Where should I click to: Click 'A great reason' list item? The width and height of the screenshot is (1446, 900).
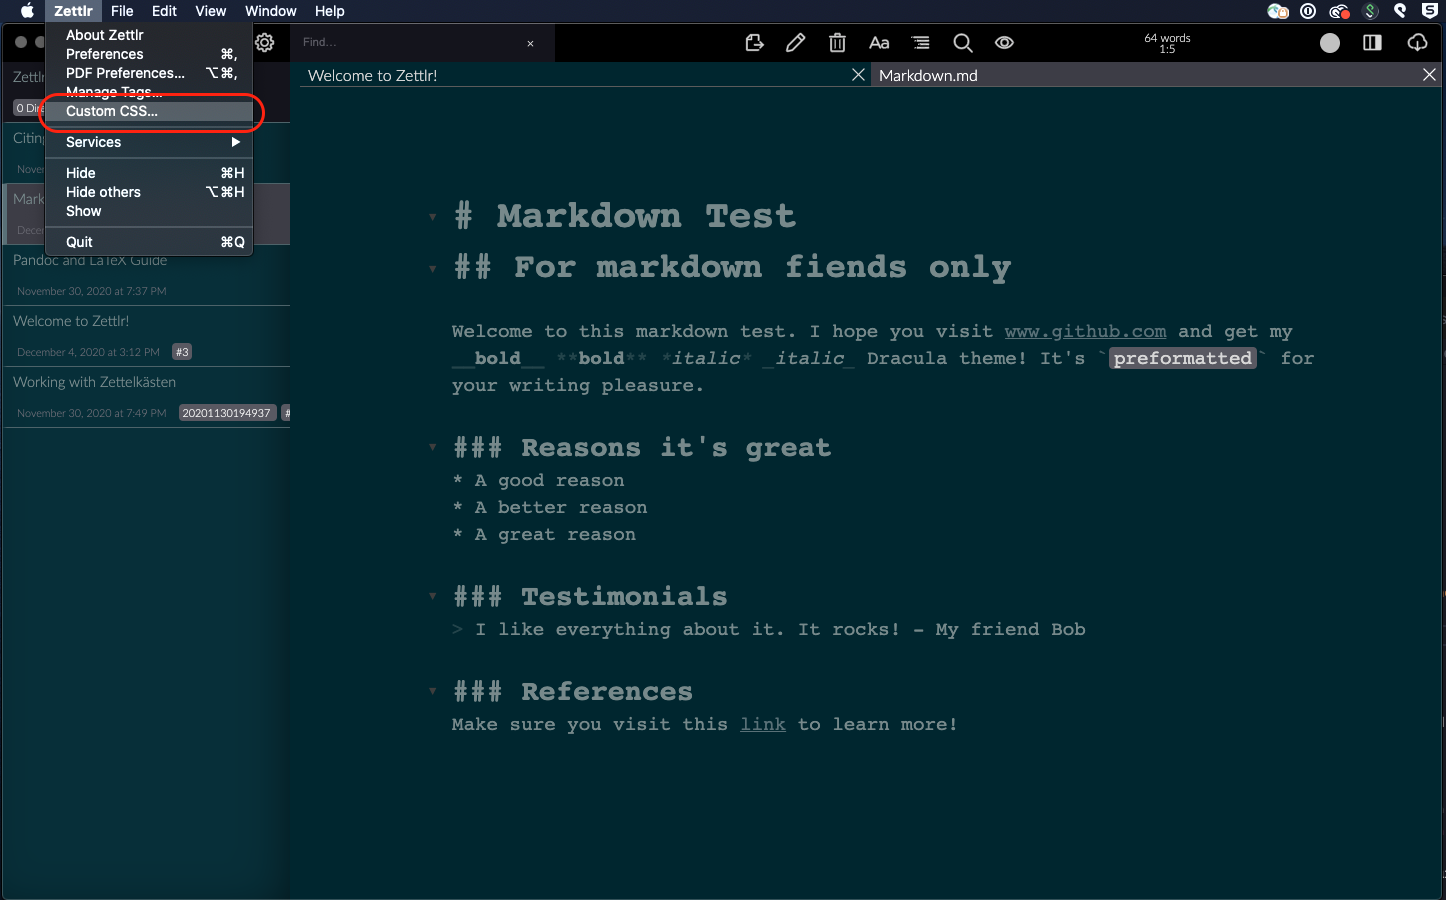(555, 534)
